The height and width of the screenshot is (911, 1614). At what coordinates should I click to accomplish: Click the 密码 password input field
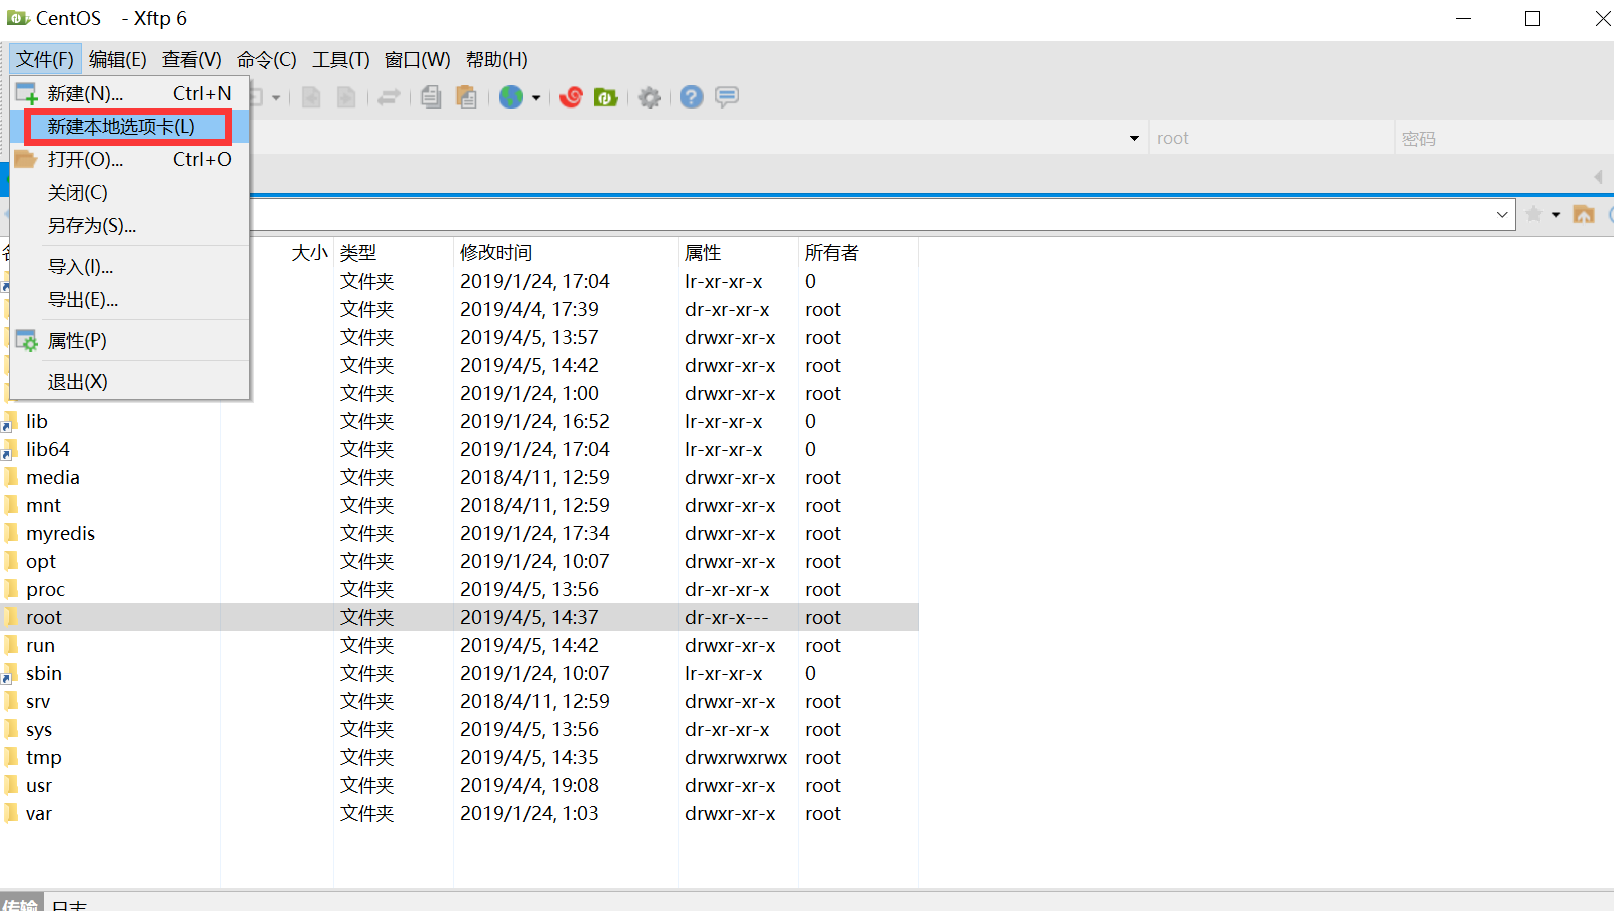pyautogui.click(x=1504, y=138)
